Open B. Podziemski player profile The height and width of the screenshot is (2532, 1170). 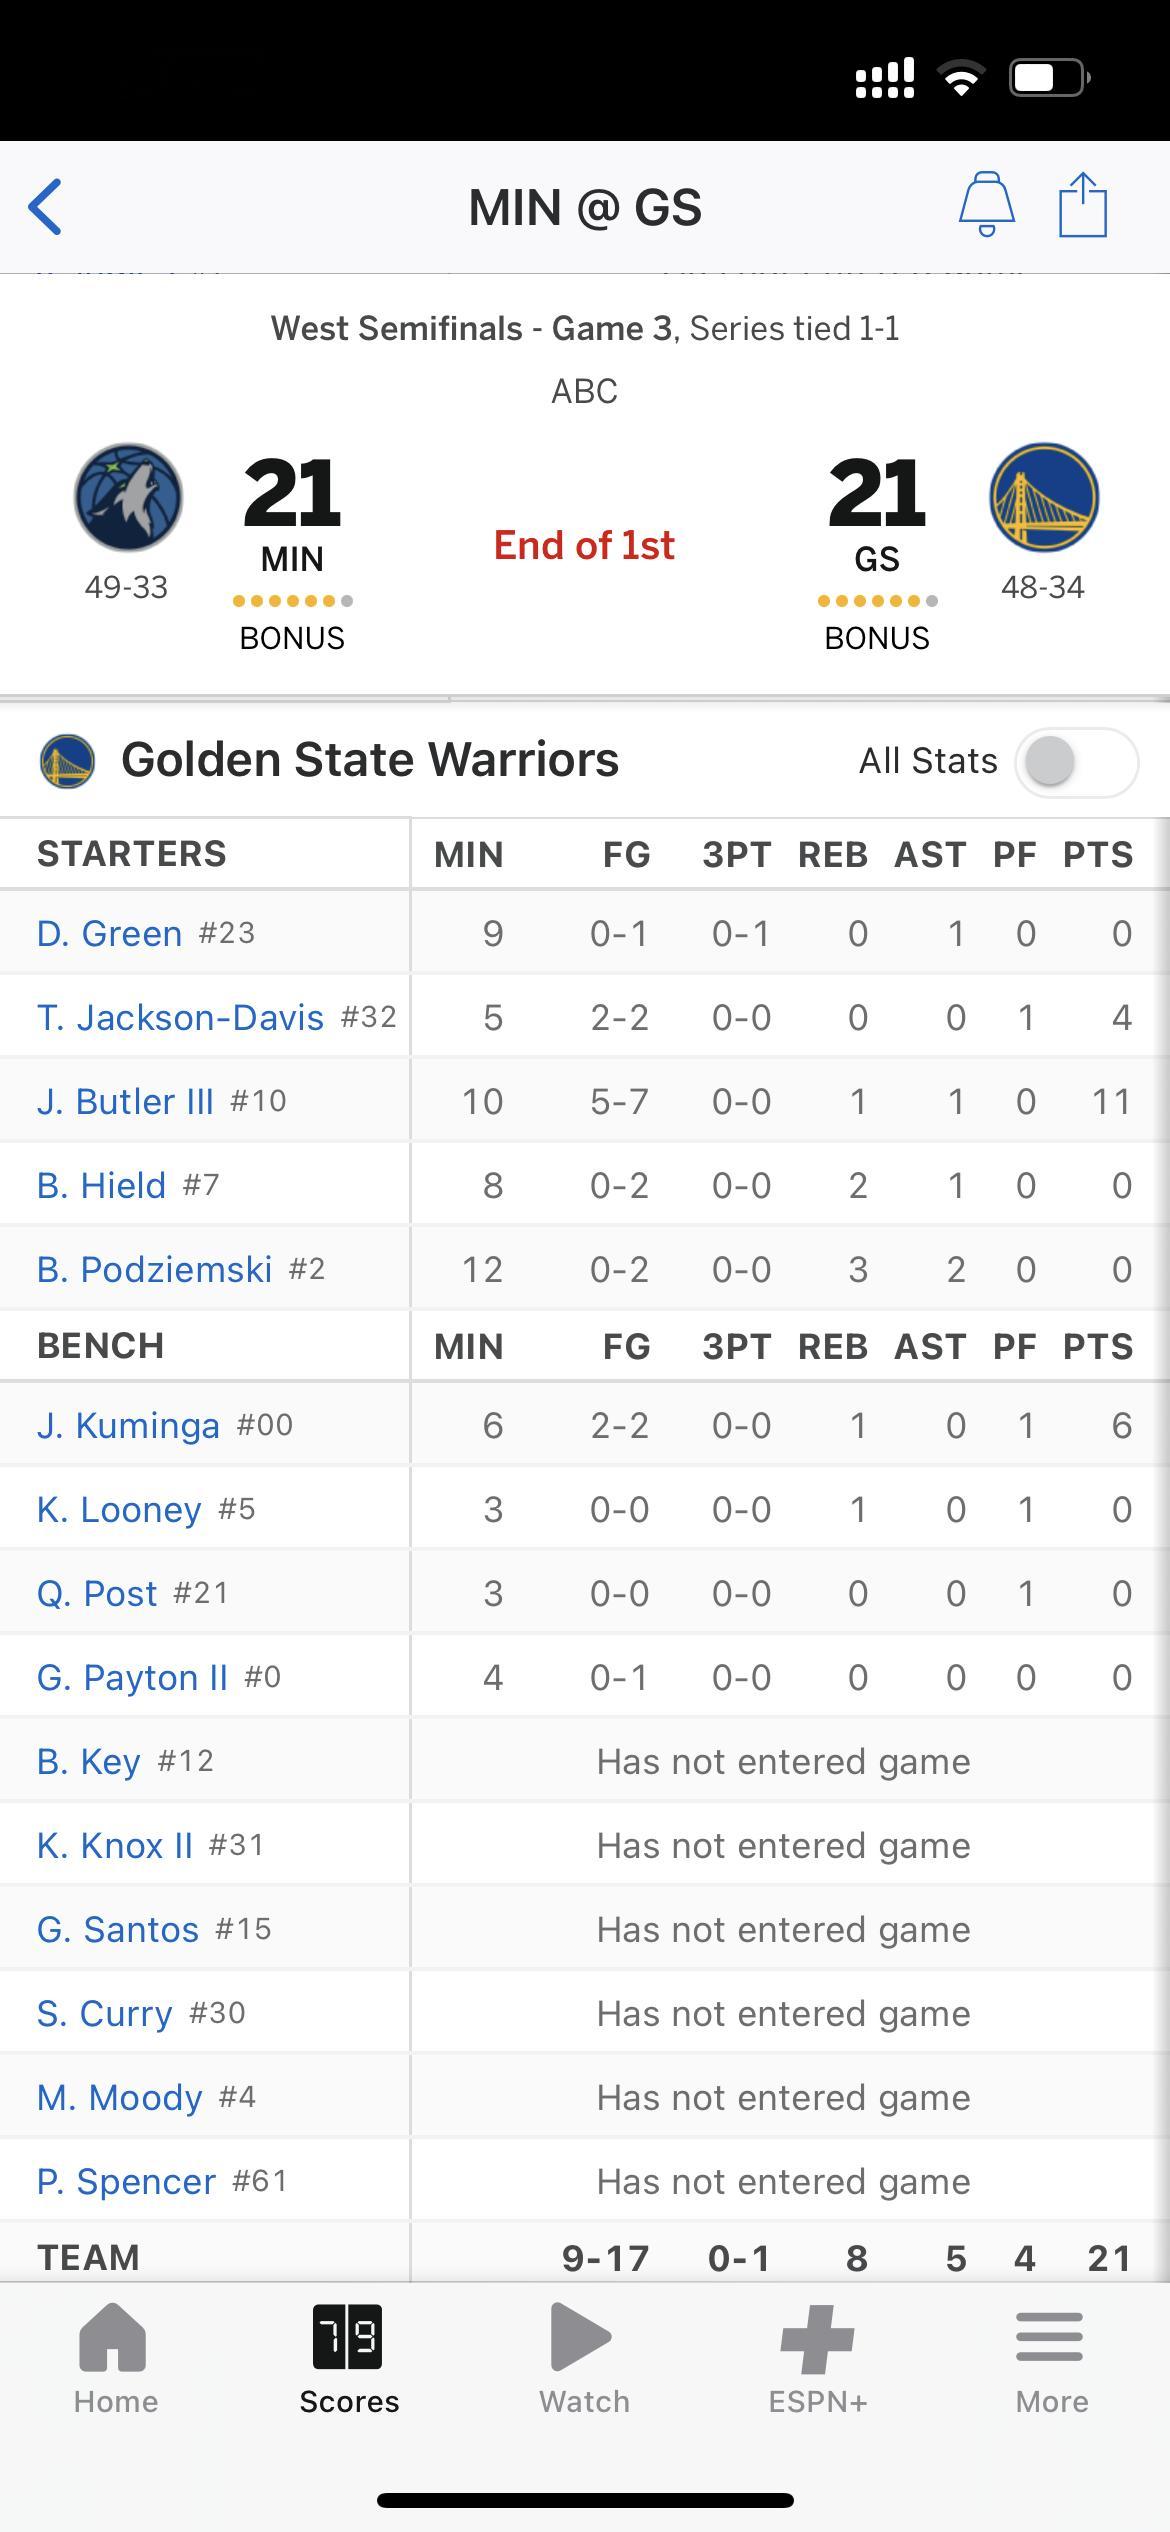[154, 1269]
